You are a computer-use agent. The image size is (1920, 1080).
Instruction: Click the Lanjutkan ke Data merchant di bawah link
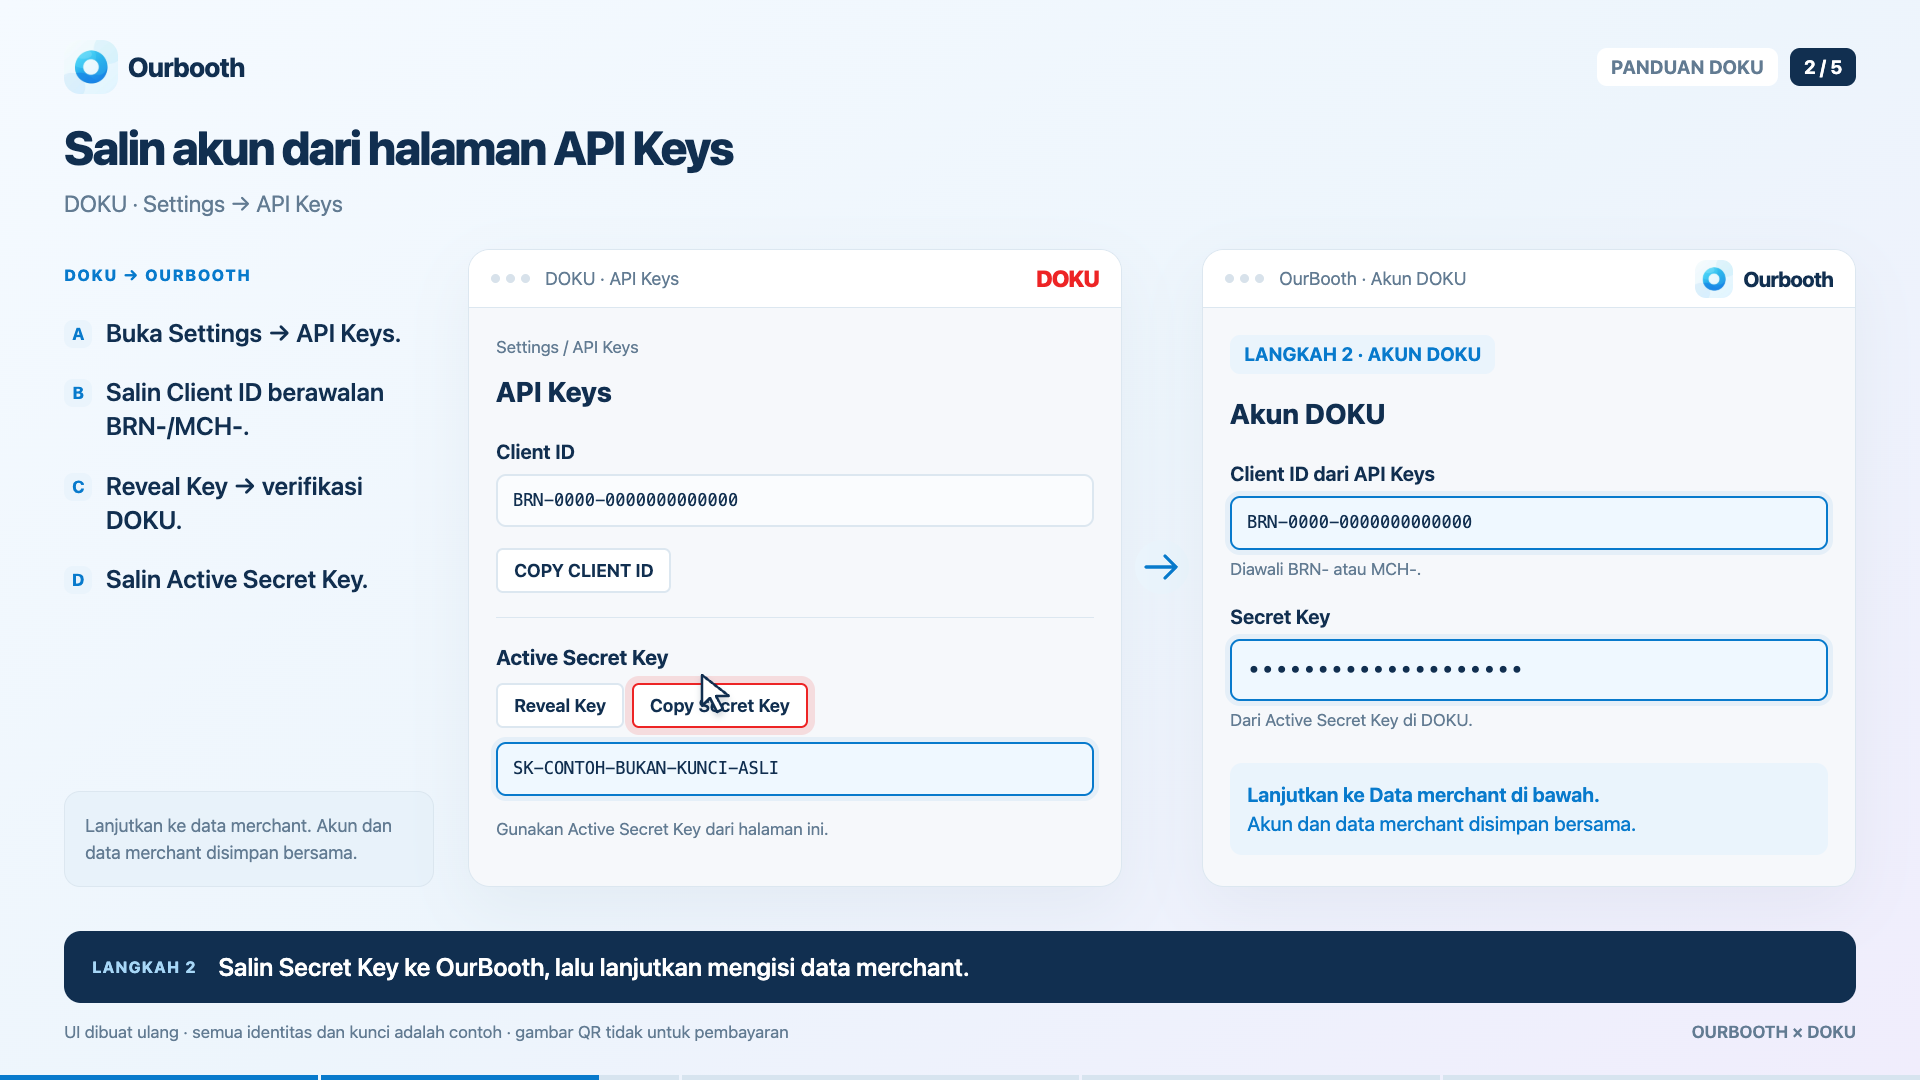[1423, 795]
